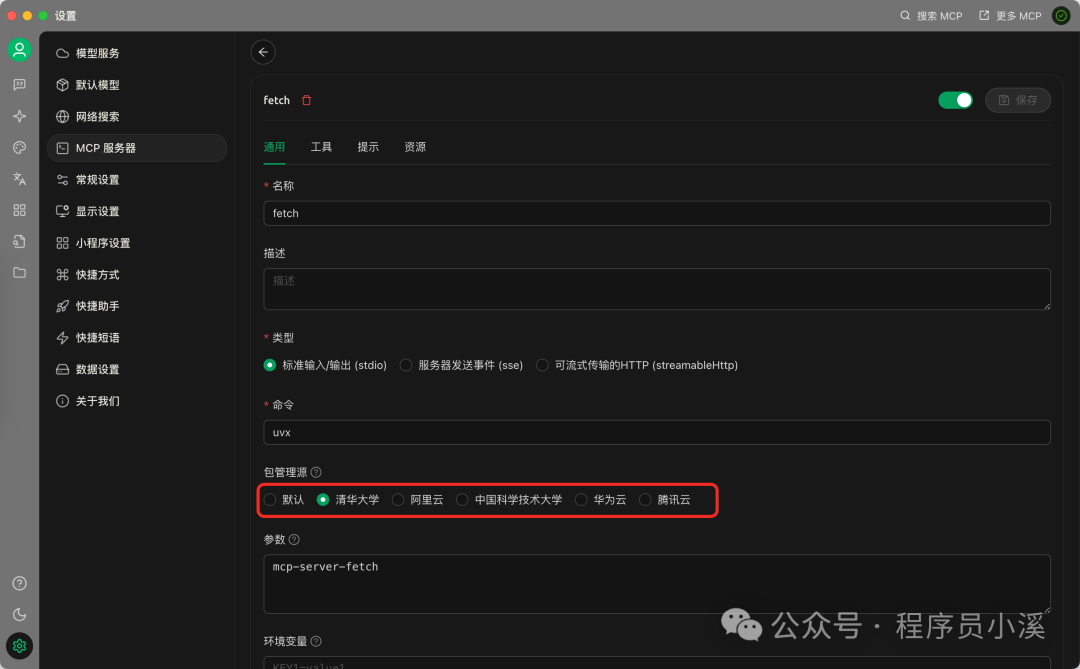This screenshot has width=1080, height=669.
Task: Click 搜索 MCP at top
Action: click(x=931, y=16)
